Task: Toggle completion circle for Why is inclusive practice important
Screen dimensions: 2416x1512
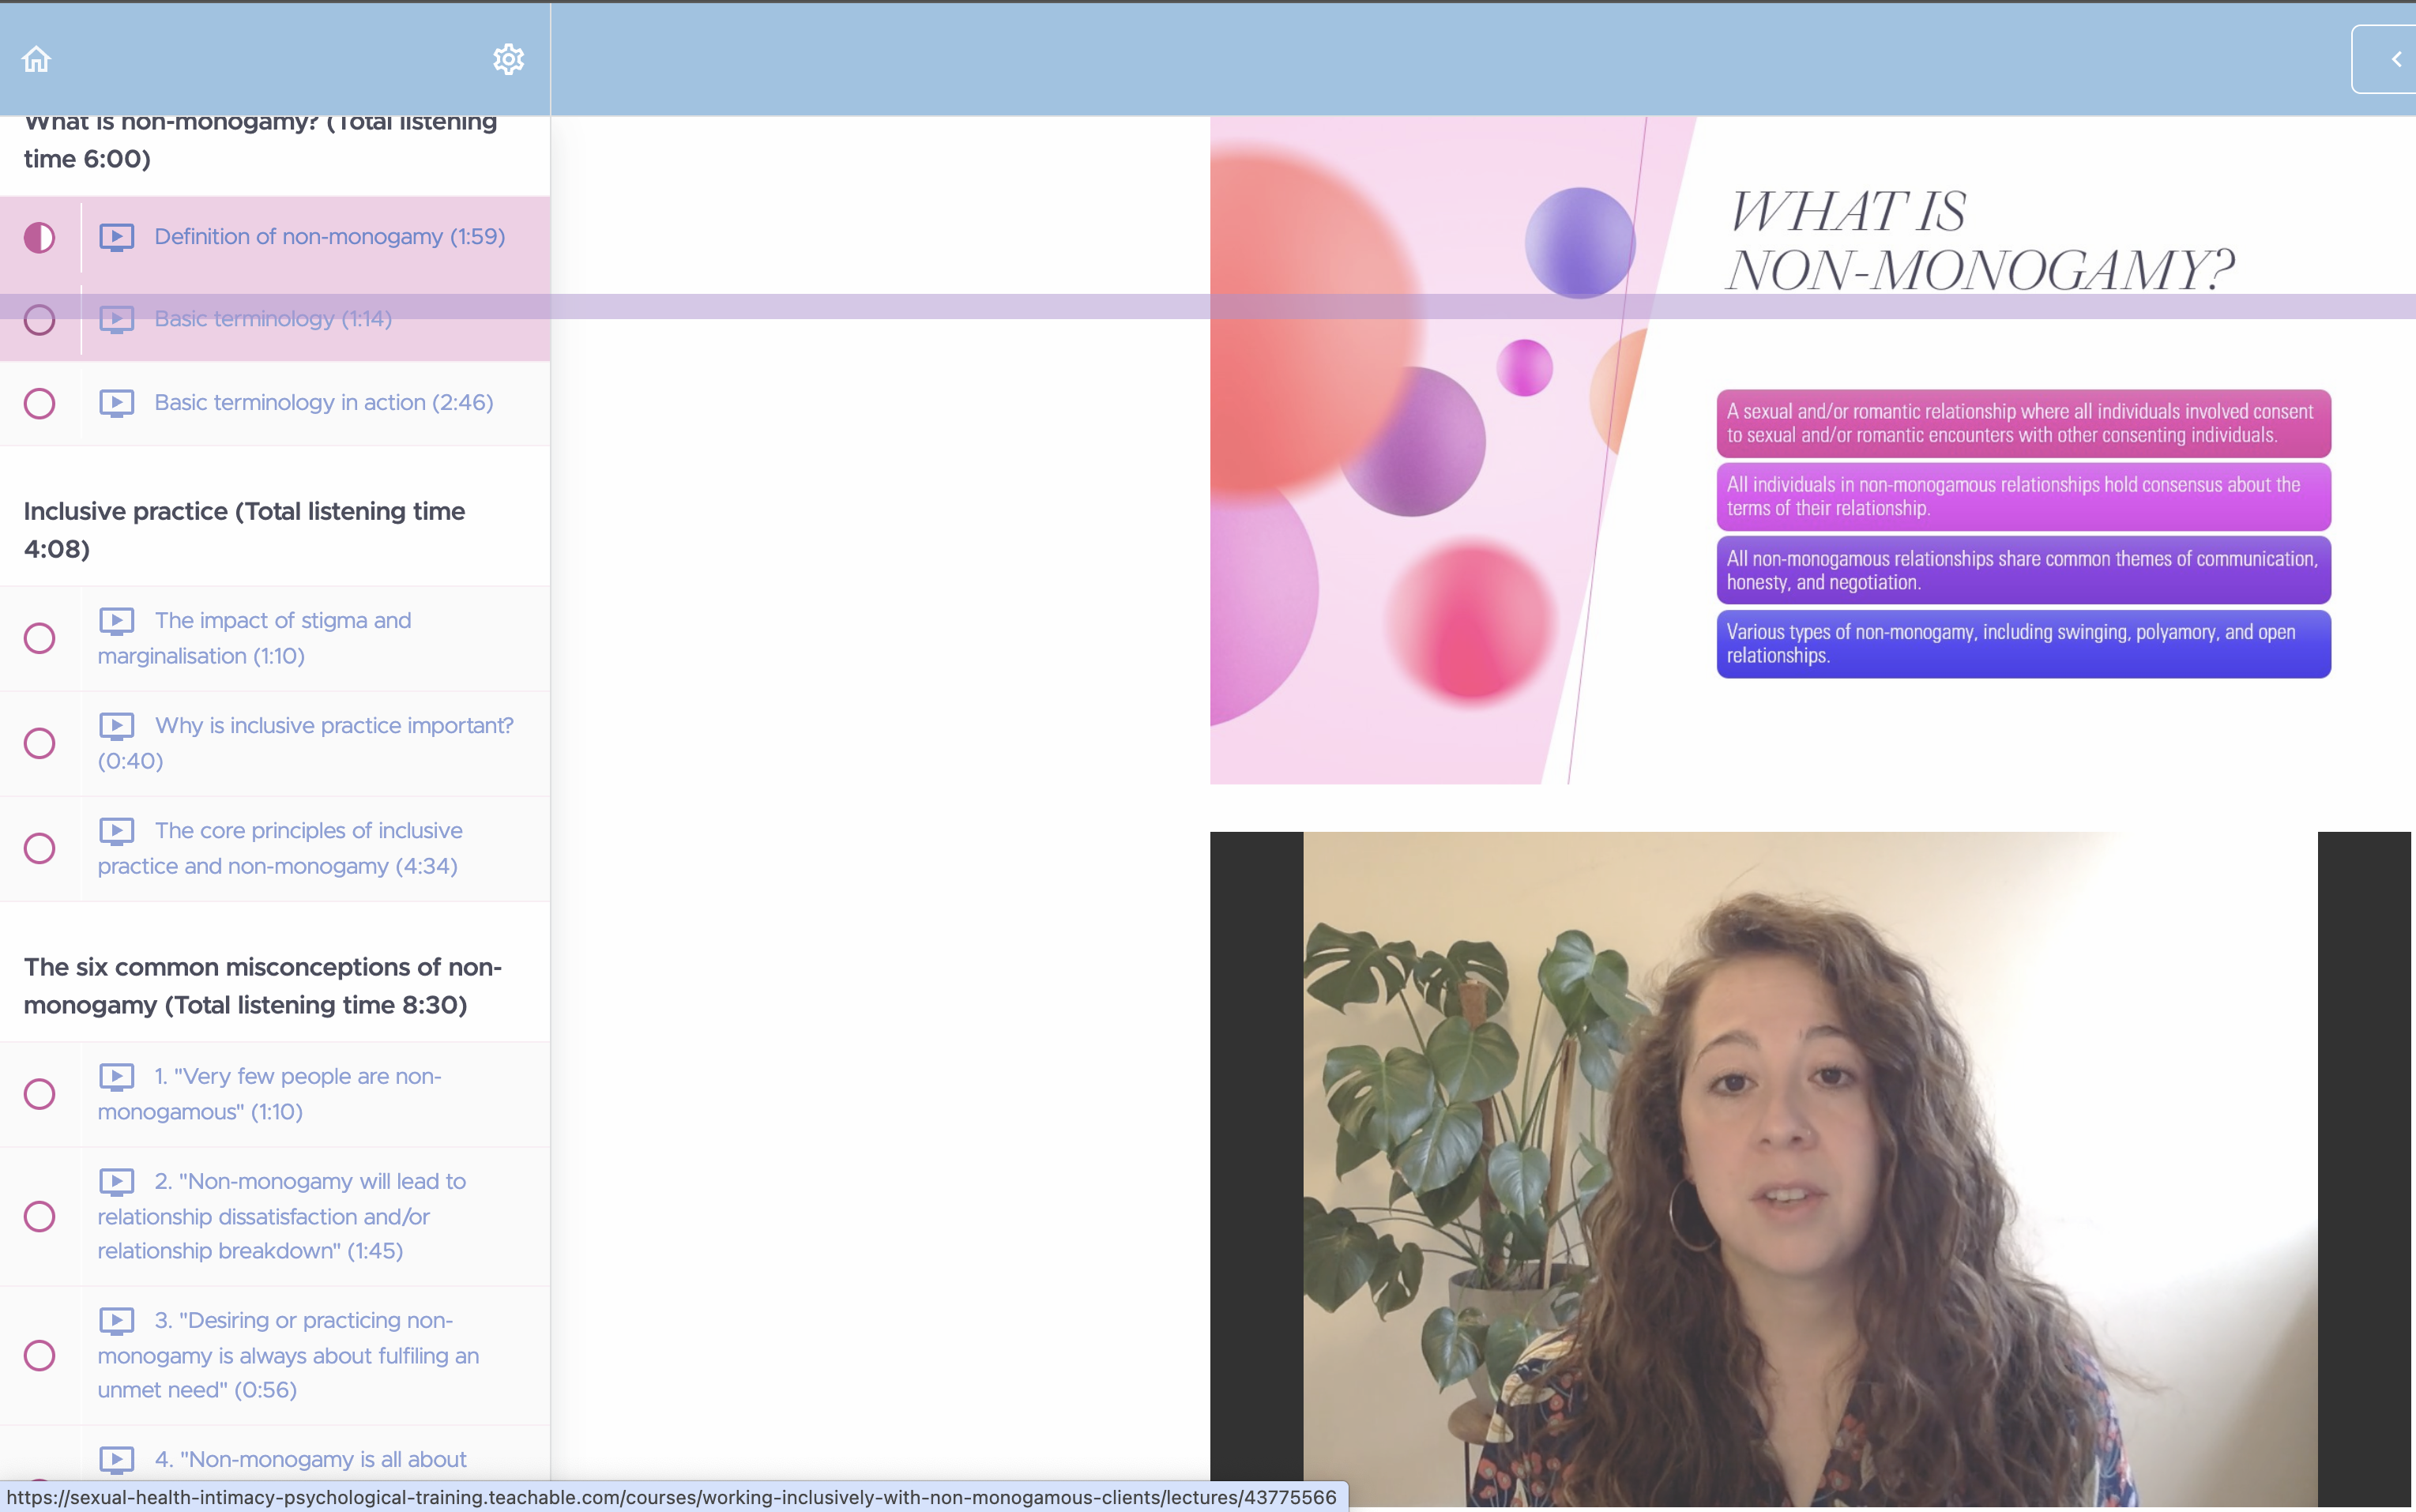Action: click(39, 743)
